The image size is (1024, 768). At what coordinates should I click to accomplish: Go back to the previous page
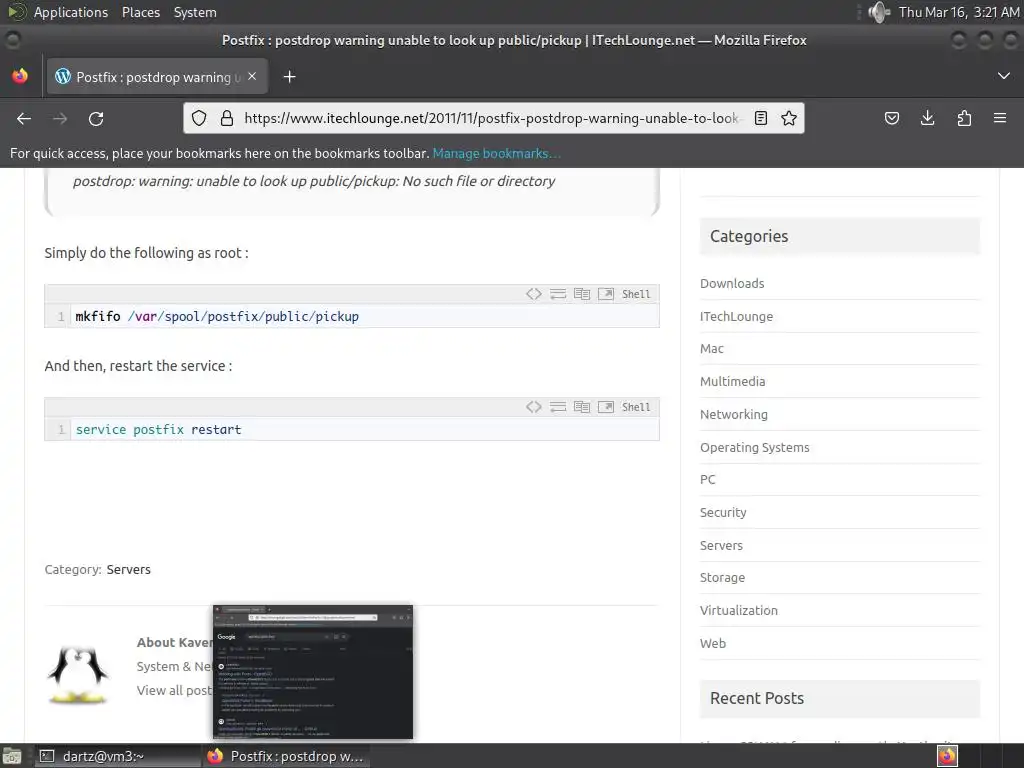[24, 118]
